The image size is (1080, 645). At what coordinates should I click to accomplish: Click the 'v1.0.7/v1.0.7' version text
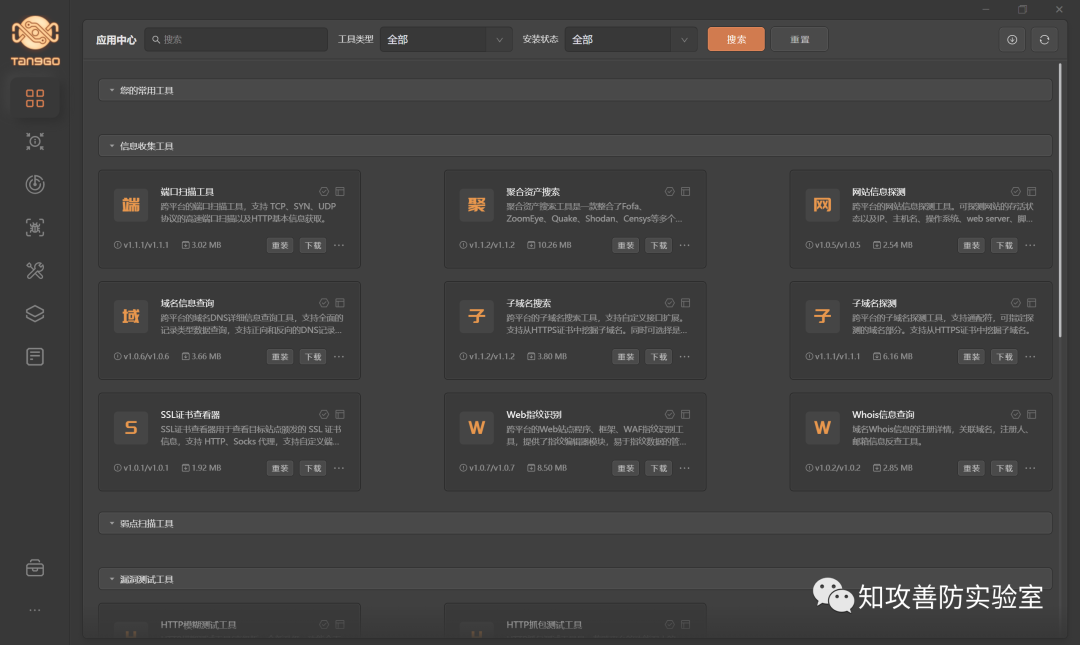pos(492,468)
